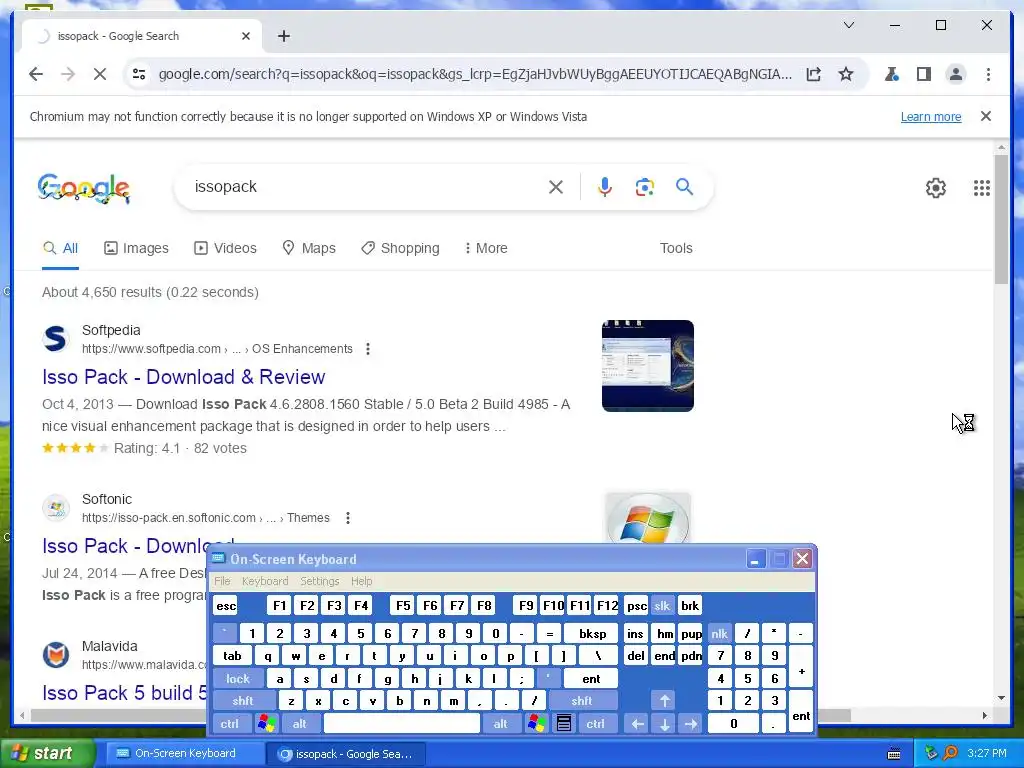Open Isso Pack - Download & Review
This screenshot has width=1024, height=768.
click(184, 377)
